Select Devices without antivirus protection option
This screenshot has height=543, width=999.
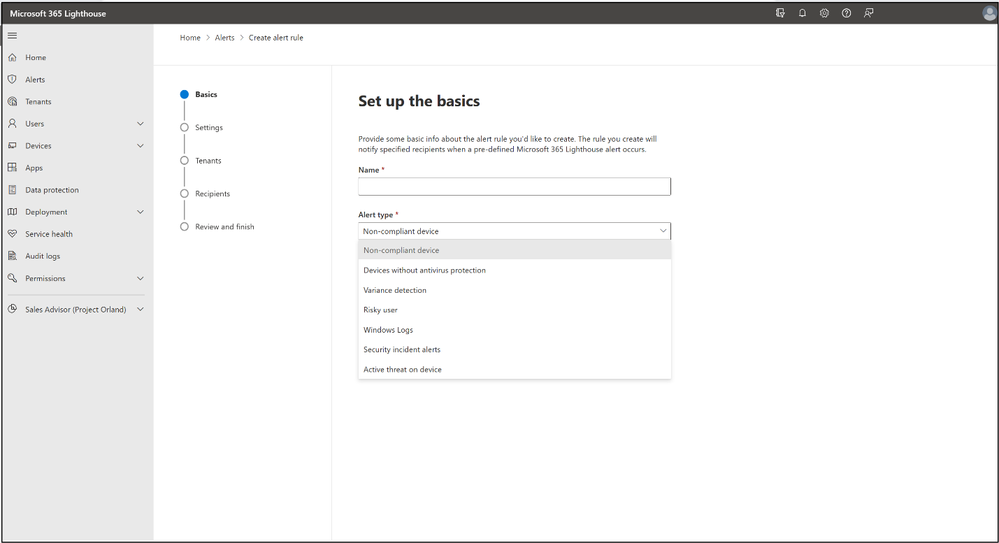(x=514, y=270)
